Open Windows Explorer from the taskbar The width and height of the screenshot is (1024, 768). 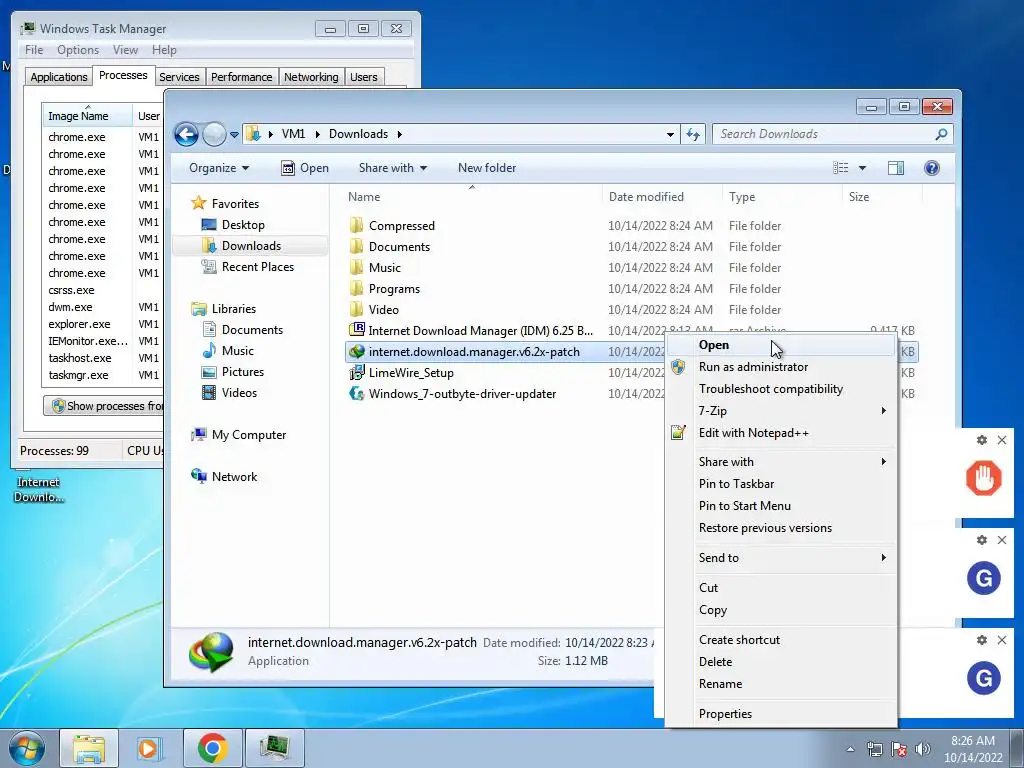89,748
